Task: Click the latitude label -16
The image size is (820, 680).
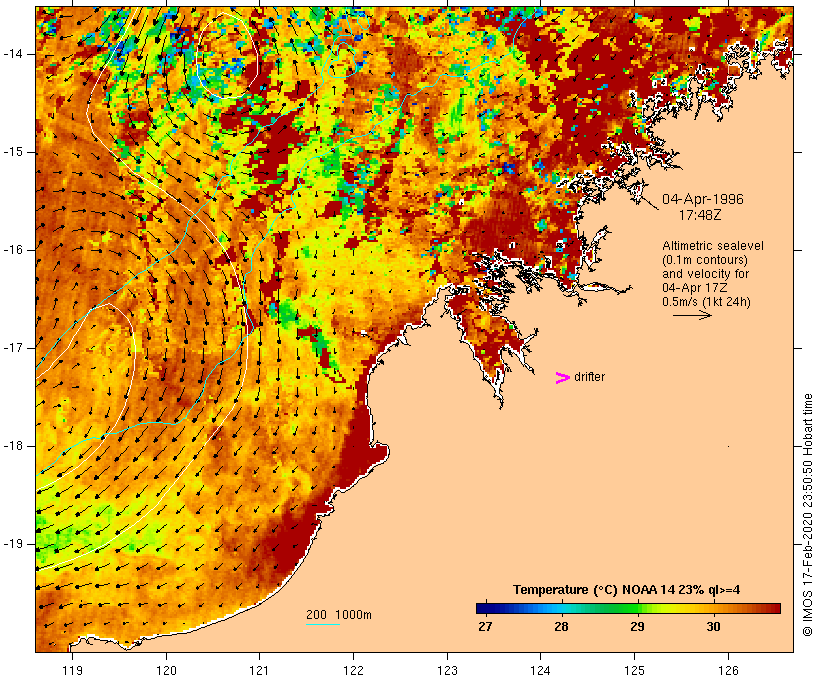Action: point(13,250)
